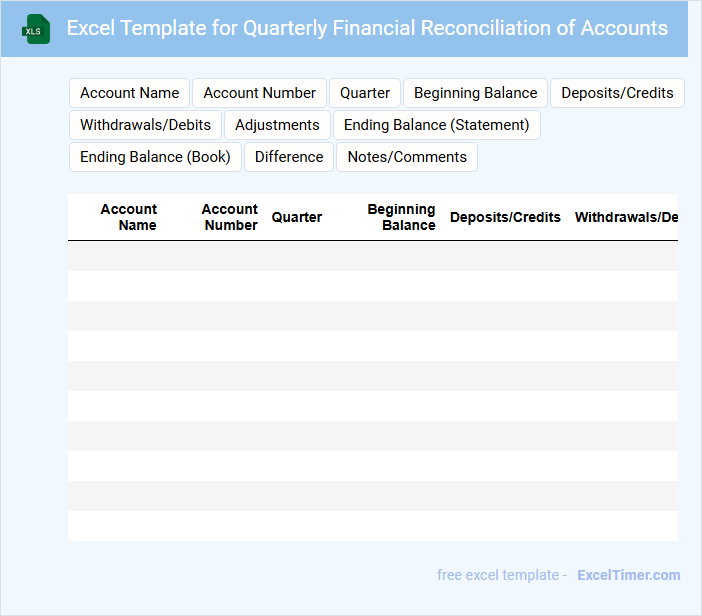Click the Account Number column header

(230, 217)
